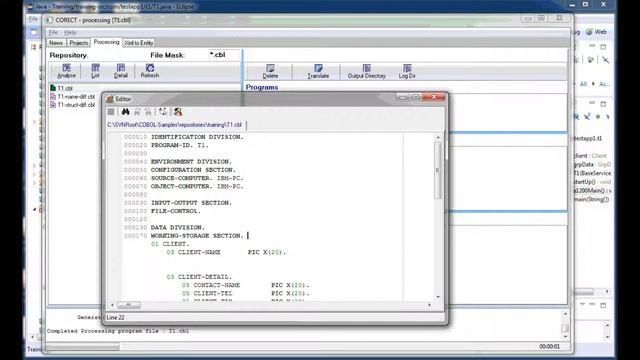Click the log panel scroll up arrow
This screenshot has width=640, height=360.
(x=565, y=314)
